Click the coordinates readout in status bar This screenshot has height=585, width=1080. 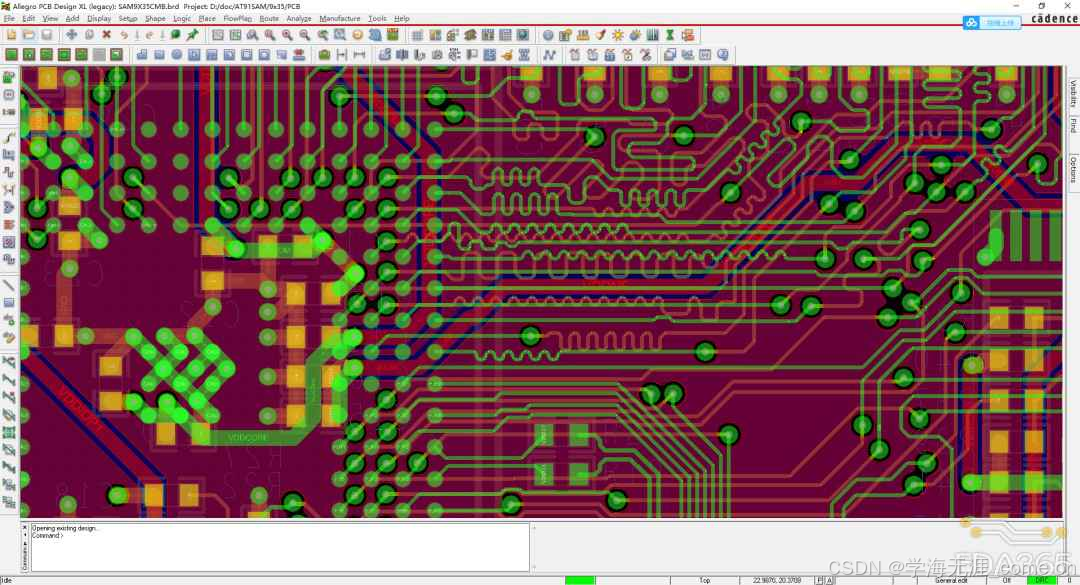(776, 581)
